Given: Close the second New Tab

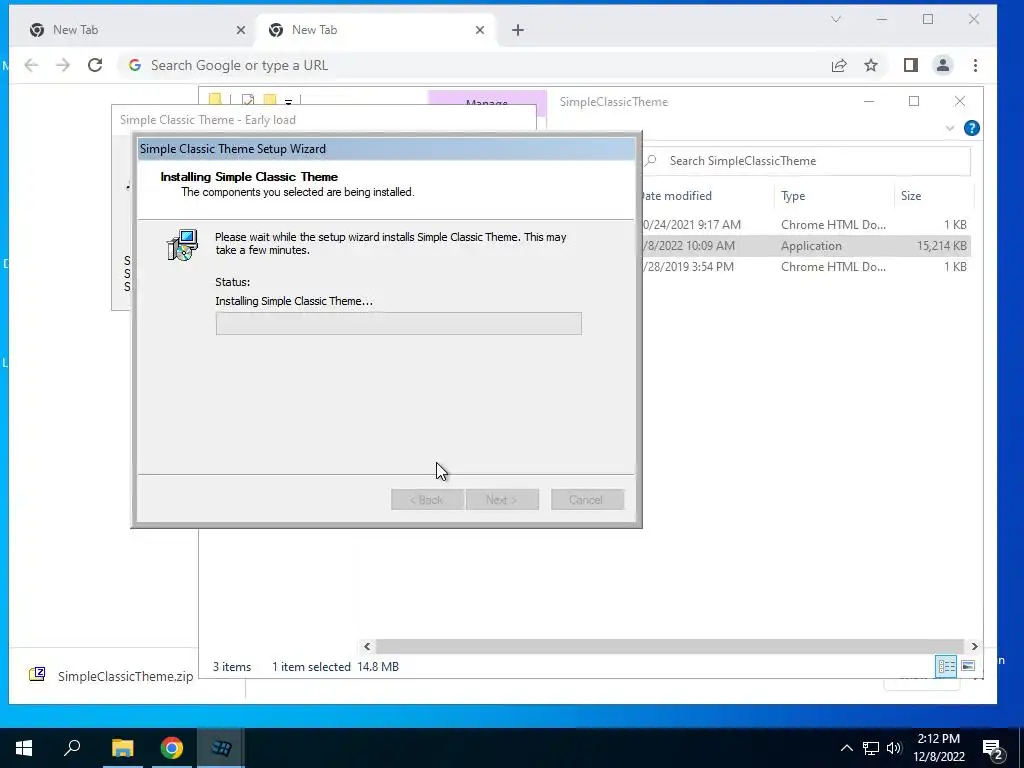Looking at the screenshot, I should (x=480, y=30).
